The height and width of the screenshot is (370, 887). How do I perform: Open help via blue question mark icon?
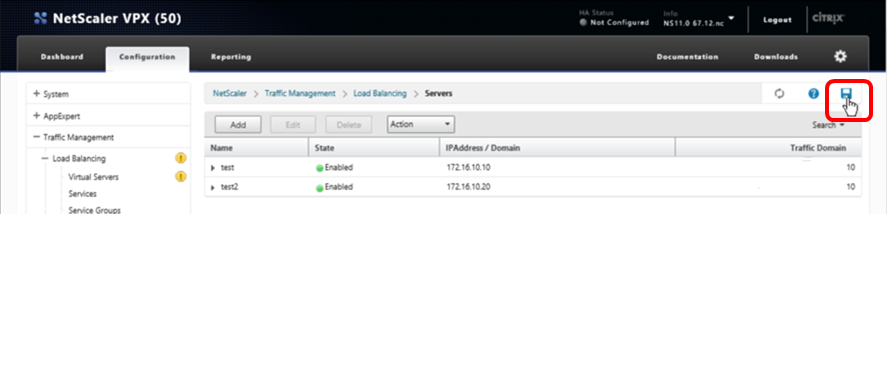tap(813, 94)
